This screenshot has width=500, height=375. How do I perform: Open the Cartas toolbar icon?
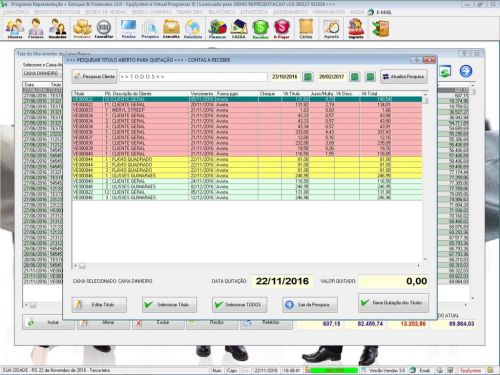click(x=306, y=28)
